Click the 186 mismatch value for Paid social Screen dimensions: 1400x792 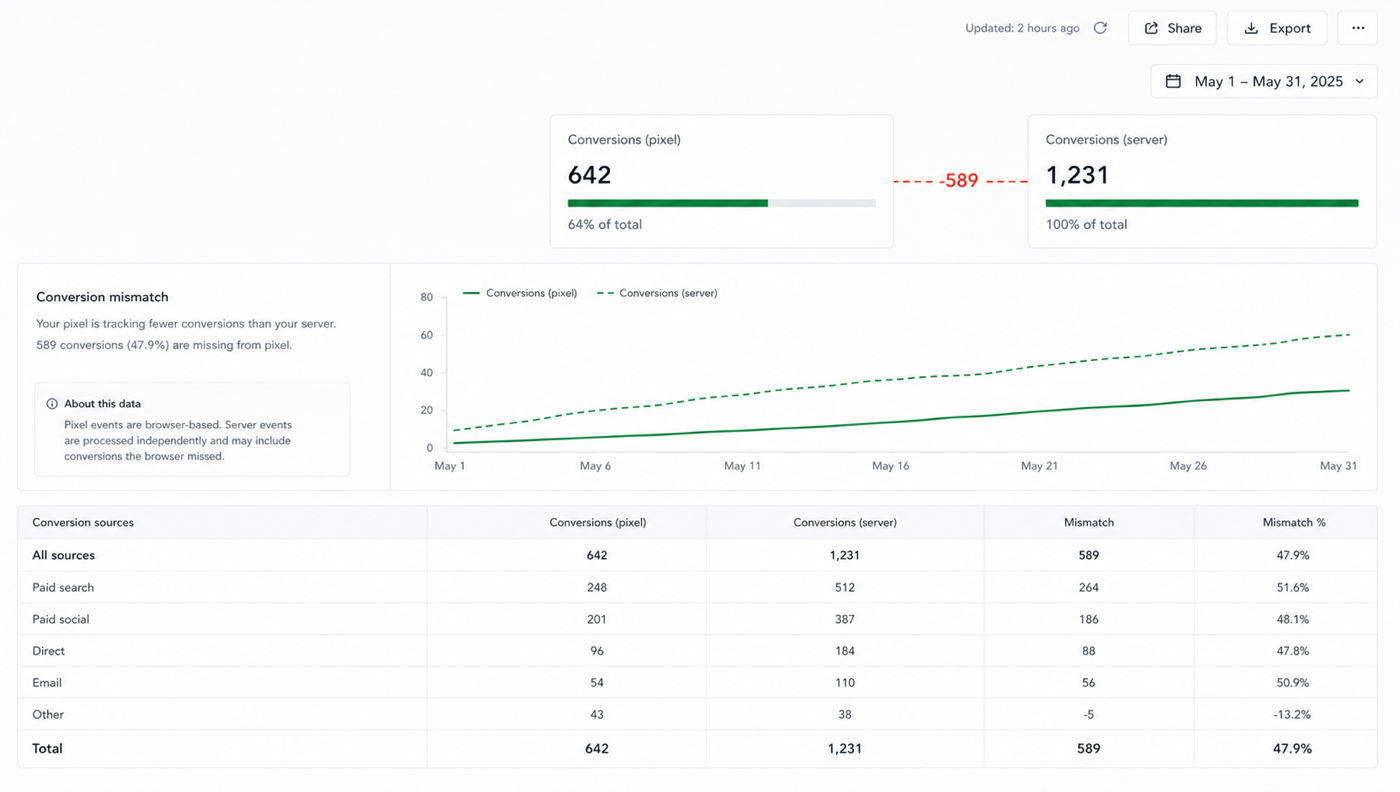tap(1089, 619)
